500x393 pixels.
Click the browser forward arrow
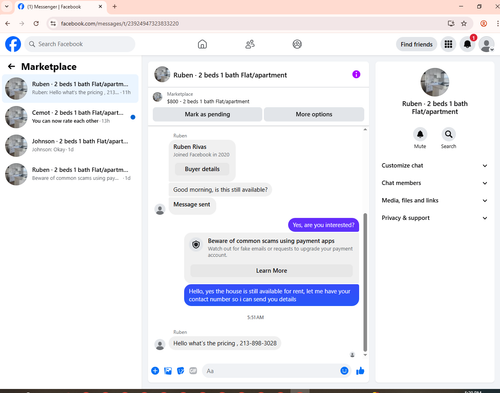point(22,23)
